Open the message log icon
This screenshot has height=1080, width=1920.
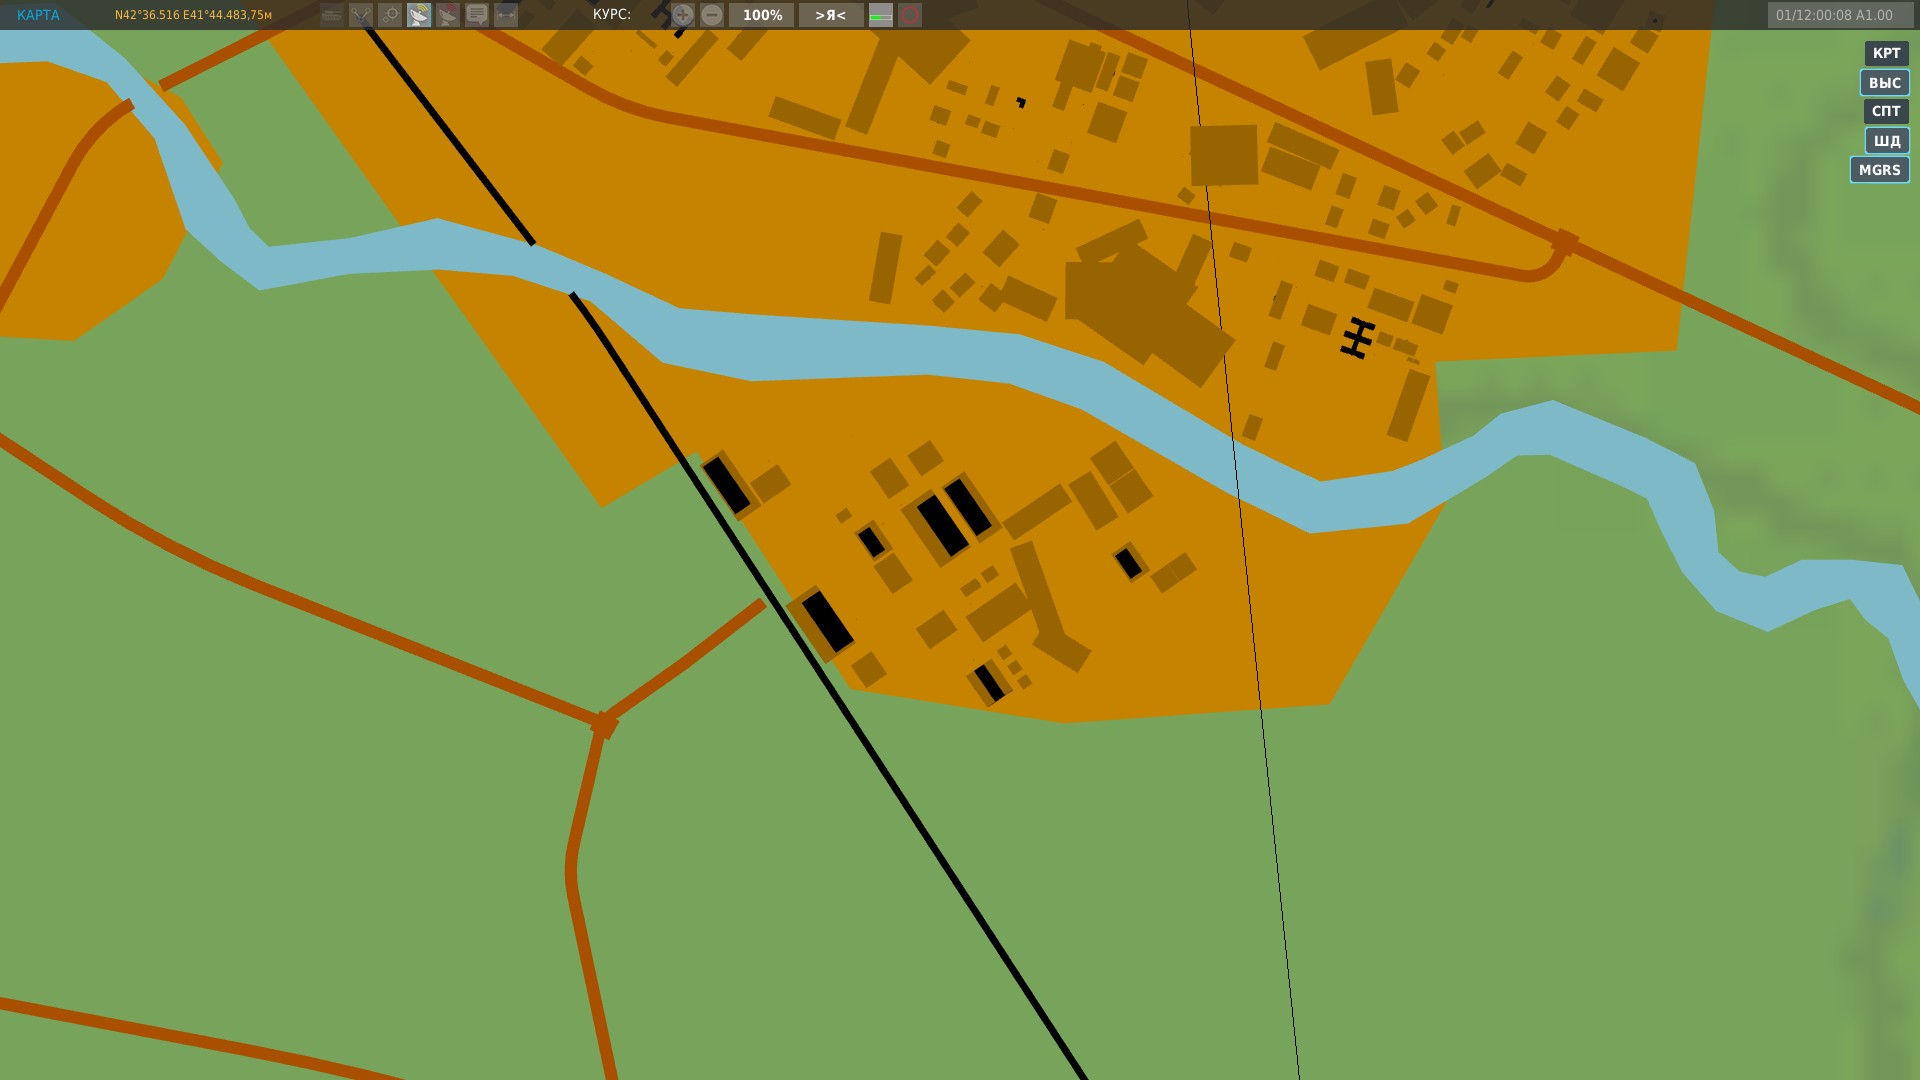(477, 15)
